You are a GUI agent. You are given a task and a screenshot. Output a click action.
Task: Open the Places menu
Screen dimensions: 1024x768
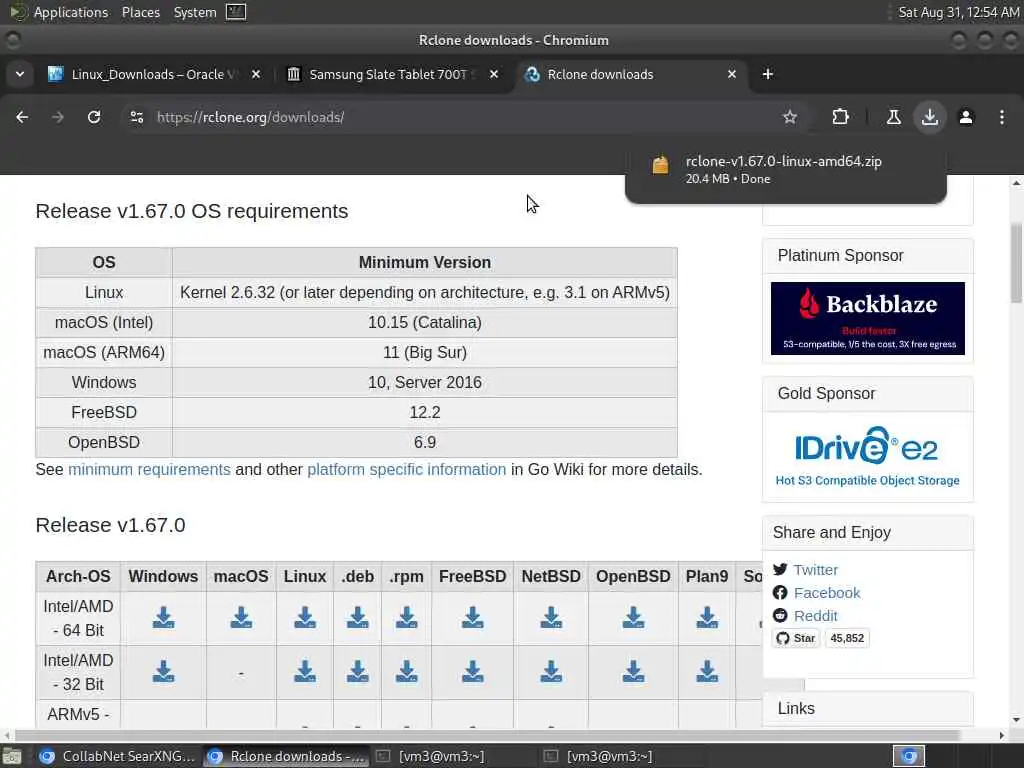[x=140, y=12]
